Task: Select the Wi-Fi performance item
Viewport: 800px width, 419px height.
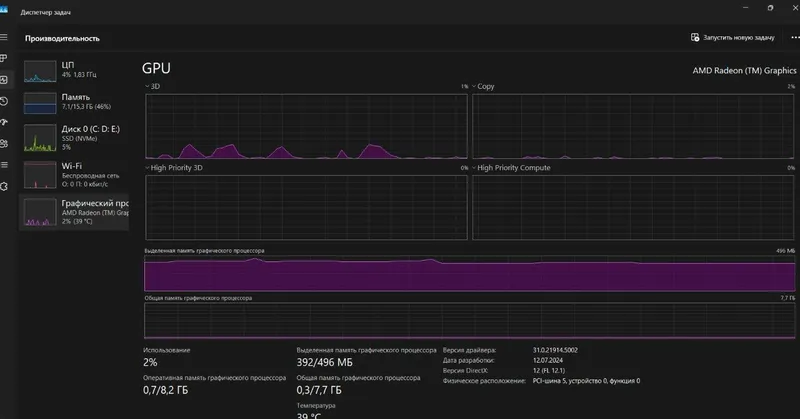Action: pos(74,175)
